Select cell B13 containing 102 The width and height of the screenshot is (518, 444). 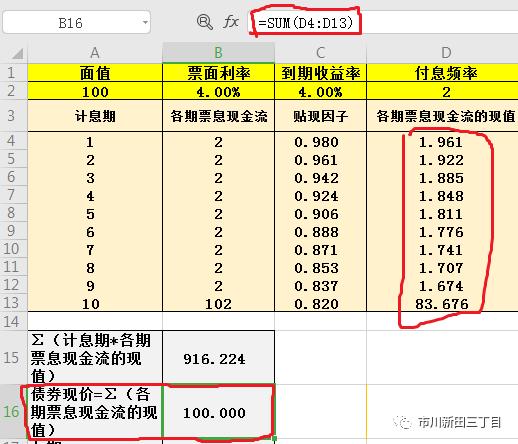pos(218,303)
